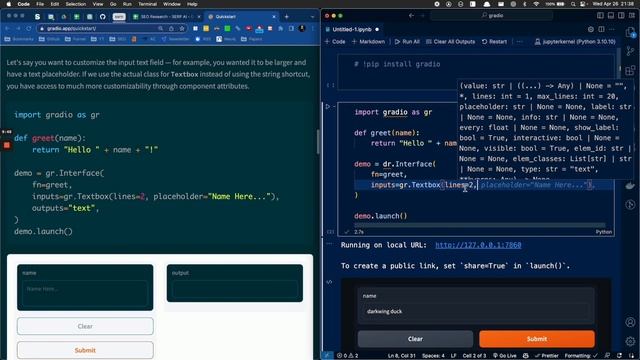Open the Bluetooth menu bar icon

[x=524, y=4]
